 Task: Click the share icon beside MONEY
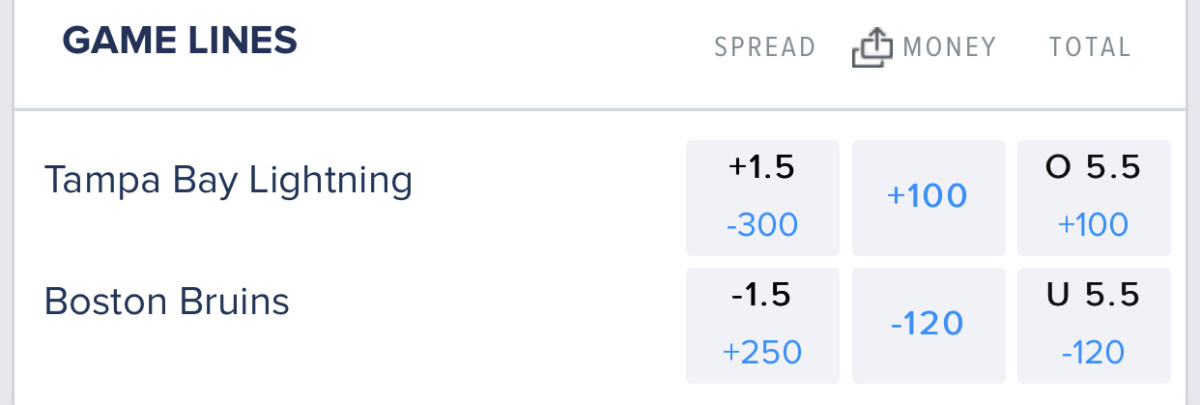click(x=871, y=47)
